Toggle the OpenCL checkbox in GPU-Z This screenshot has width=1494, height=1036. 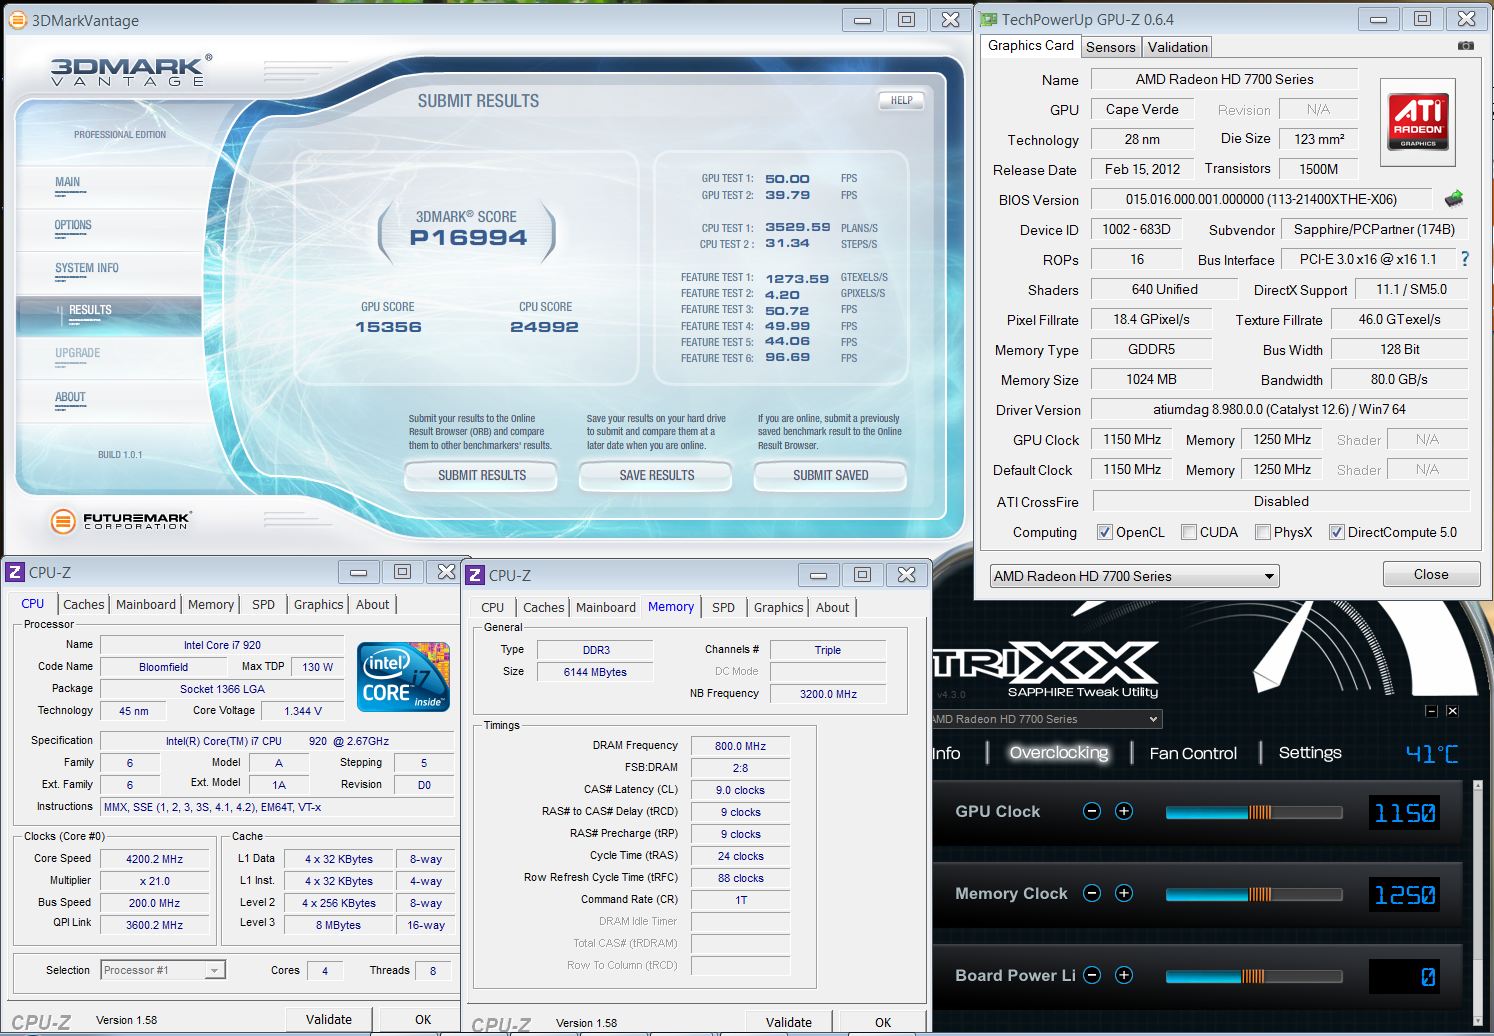click(1104, 532)
